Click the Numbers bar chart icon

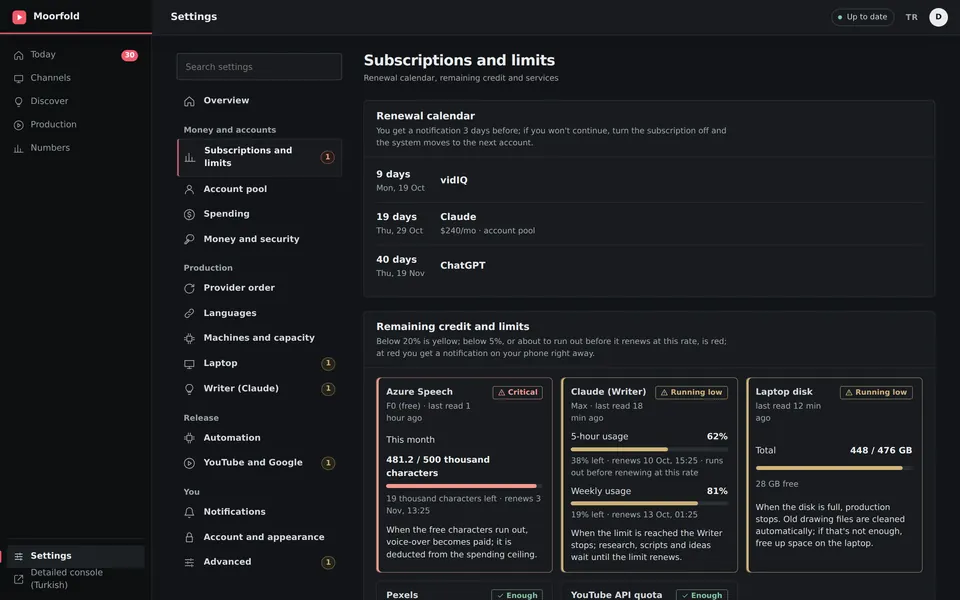(x=18, y=148)
